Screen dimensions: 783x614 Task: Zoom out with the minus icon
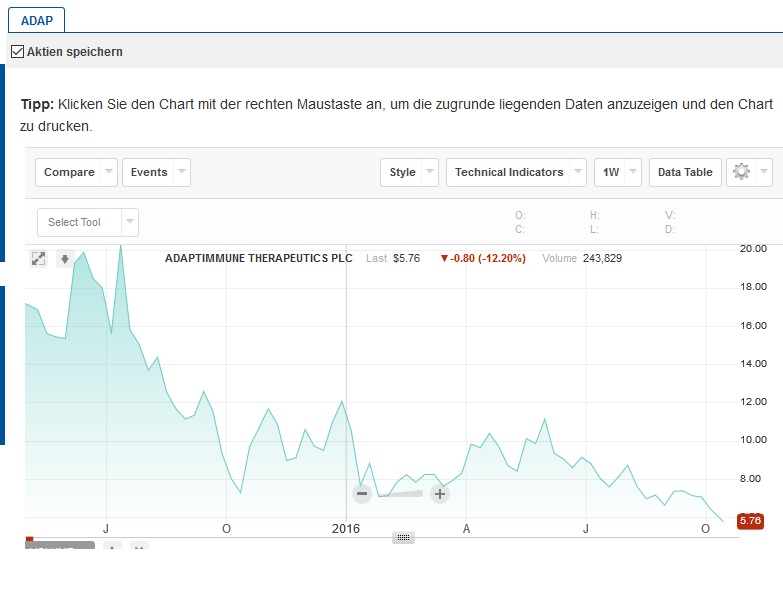tap(362, 493)
